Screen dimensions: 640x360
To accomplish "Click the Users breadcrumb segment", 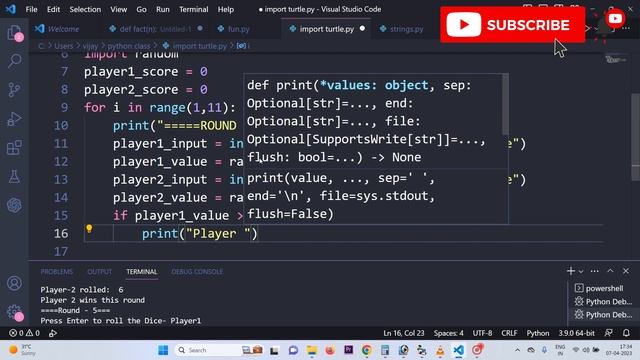I will pyautogui.click(x=64, y=46).
